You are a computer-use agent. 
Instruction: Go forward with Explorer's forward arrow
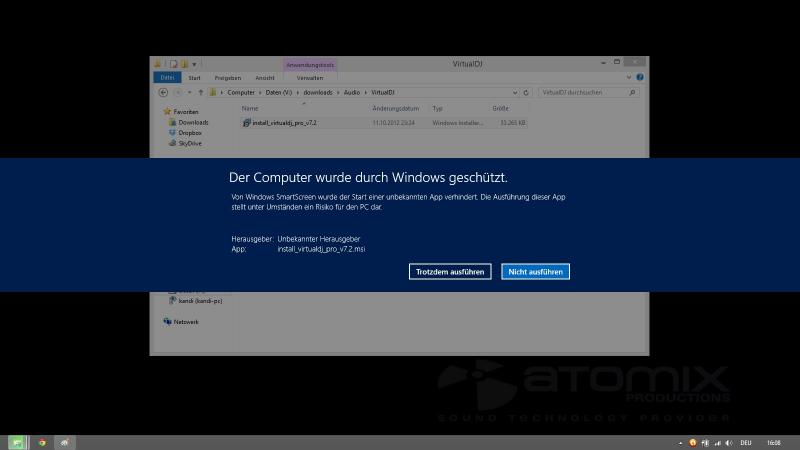click(178, 92)
